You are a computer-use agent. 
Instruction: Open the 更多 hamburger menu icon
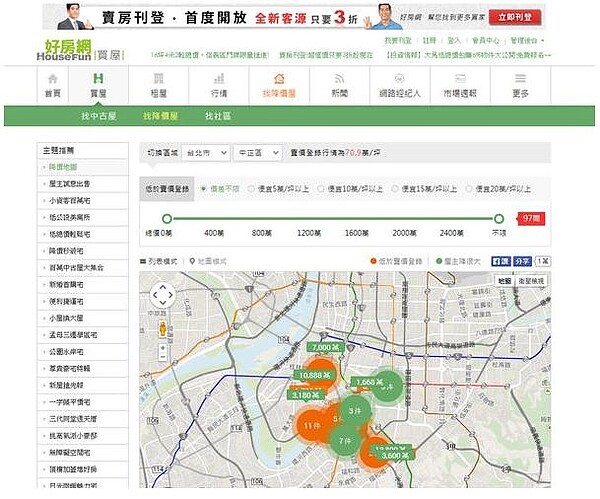pyautogui.click(x=520, y=78)
